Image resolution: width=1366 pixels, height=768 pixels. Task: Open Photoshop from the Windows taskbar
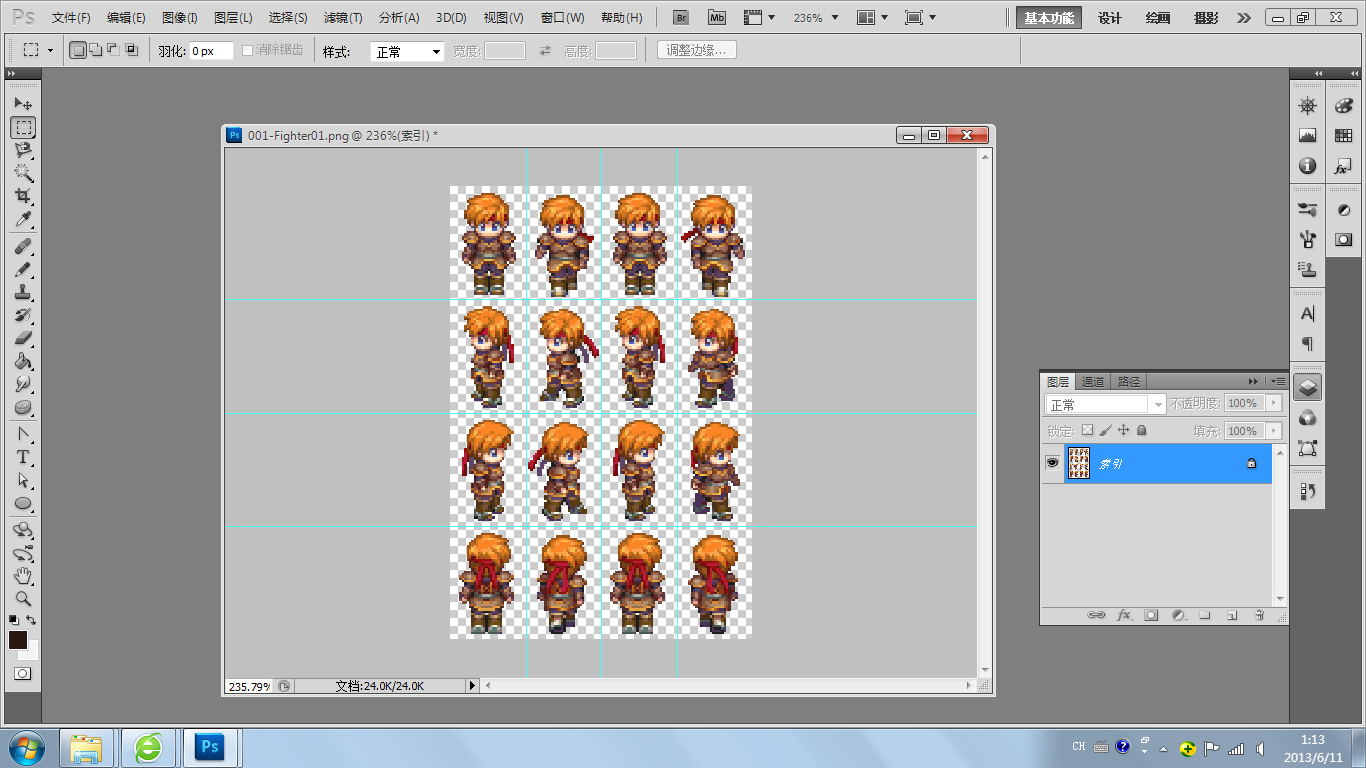tap(210, 747)
